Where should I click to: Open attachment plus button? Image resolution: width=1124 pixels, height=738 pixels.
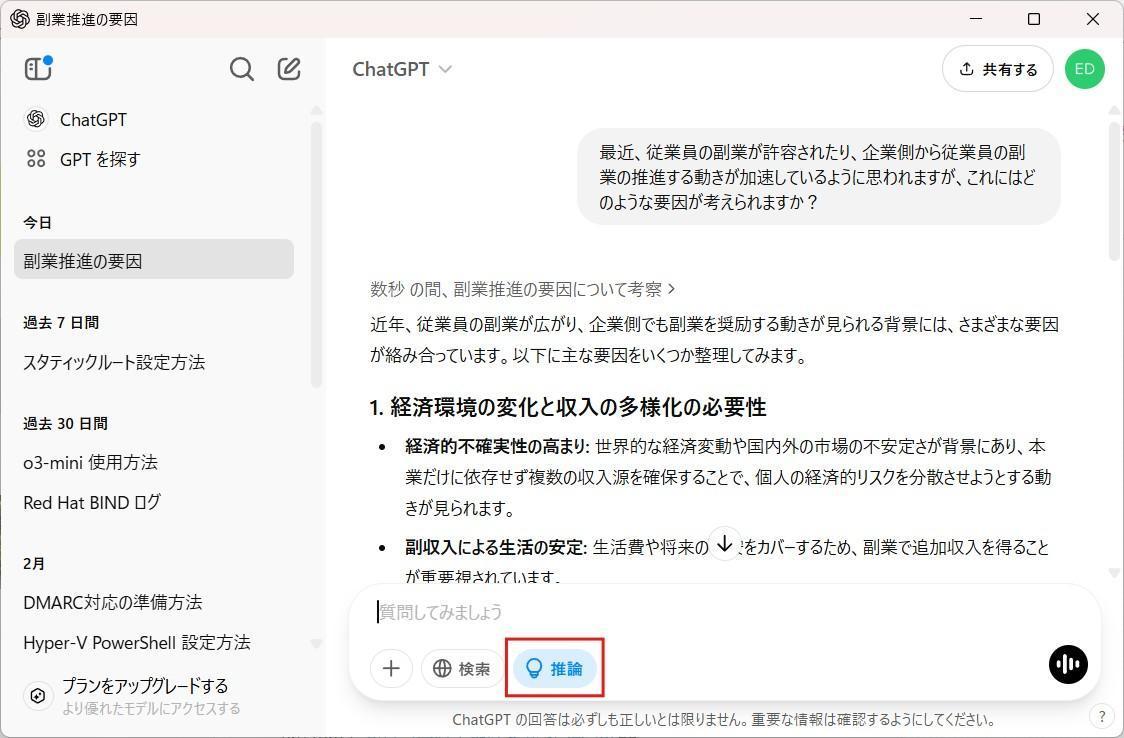(x=391, y=668)
